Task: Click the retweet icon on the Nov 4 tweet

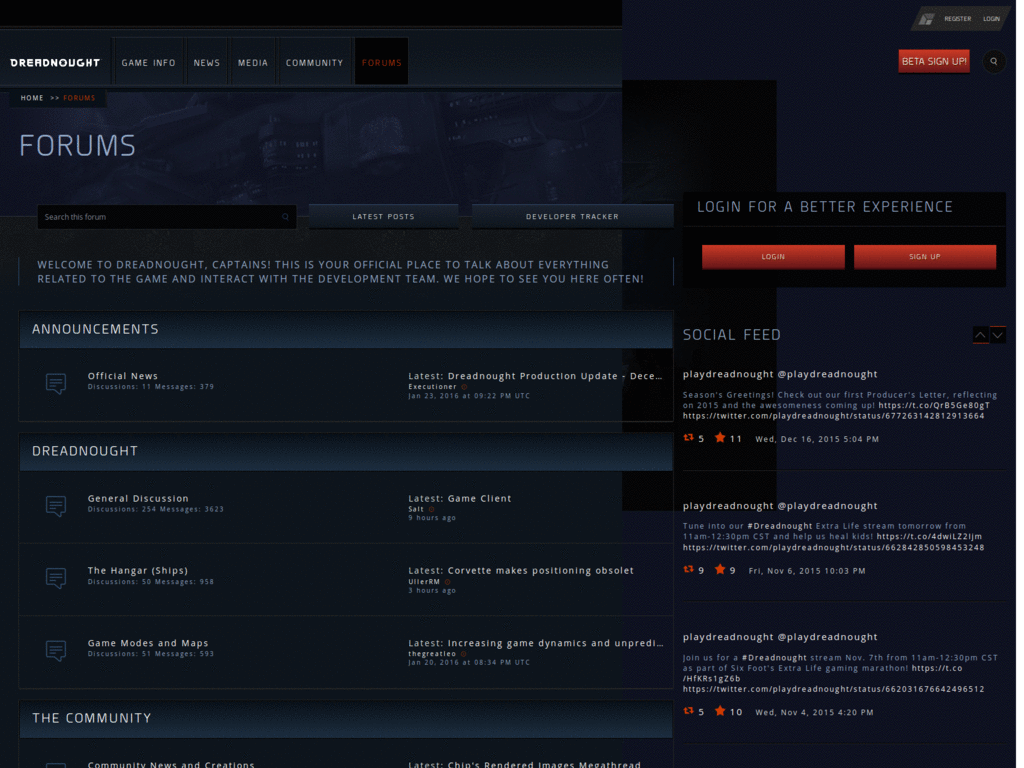Action: tap(688, 711)
